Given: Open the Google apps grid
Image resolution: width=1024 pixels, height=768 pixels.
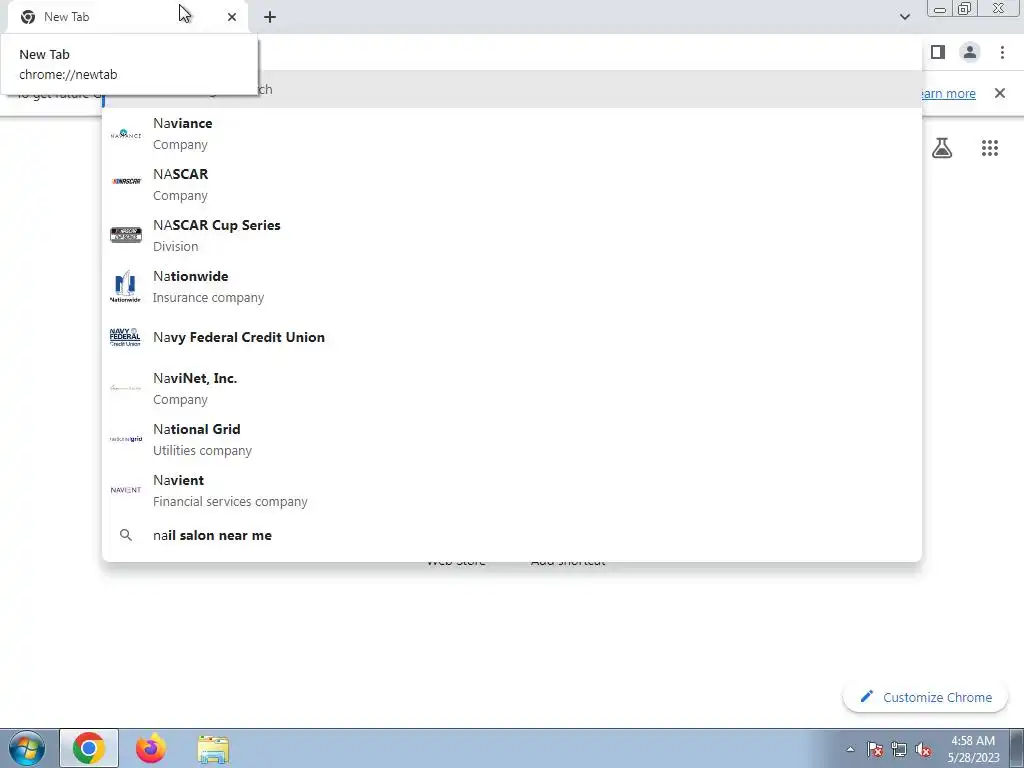Looking at the screenshot, I should [990, 148].
